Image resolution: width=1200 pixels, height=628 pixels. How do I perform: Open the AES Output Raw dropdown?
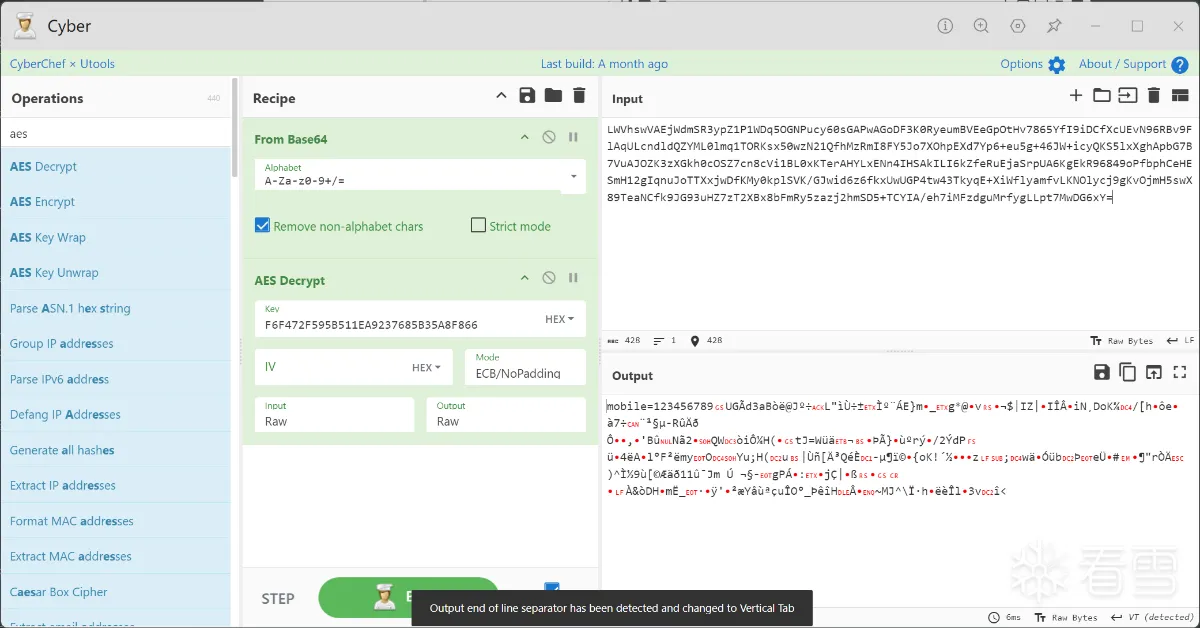click(x=506, y=415)
